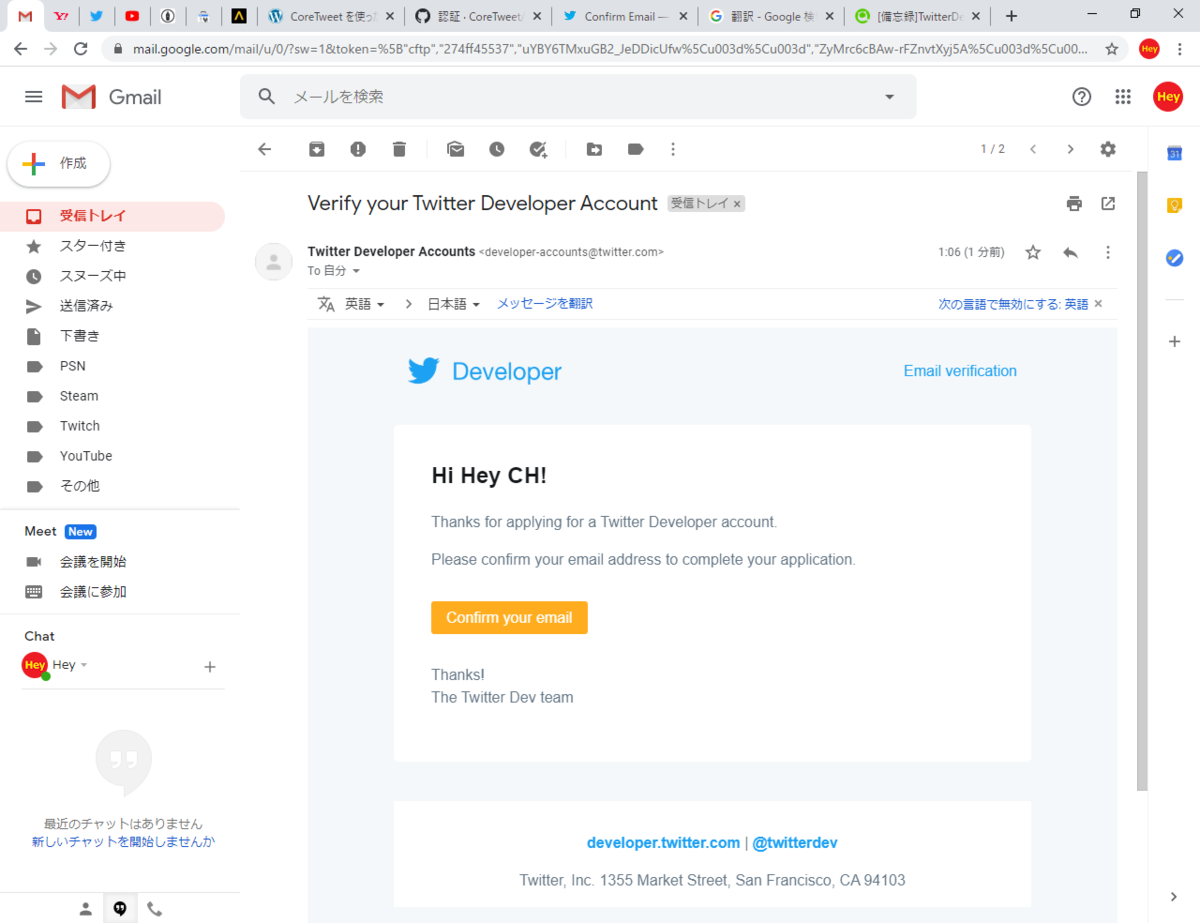This screenshot has width=1200, height=923.
Task: Open Google Keep side panel
Action: [1175, 205]
